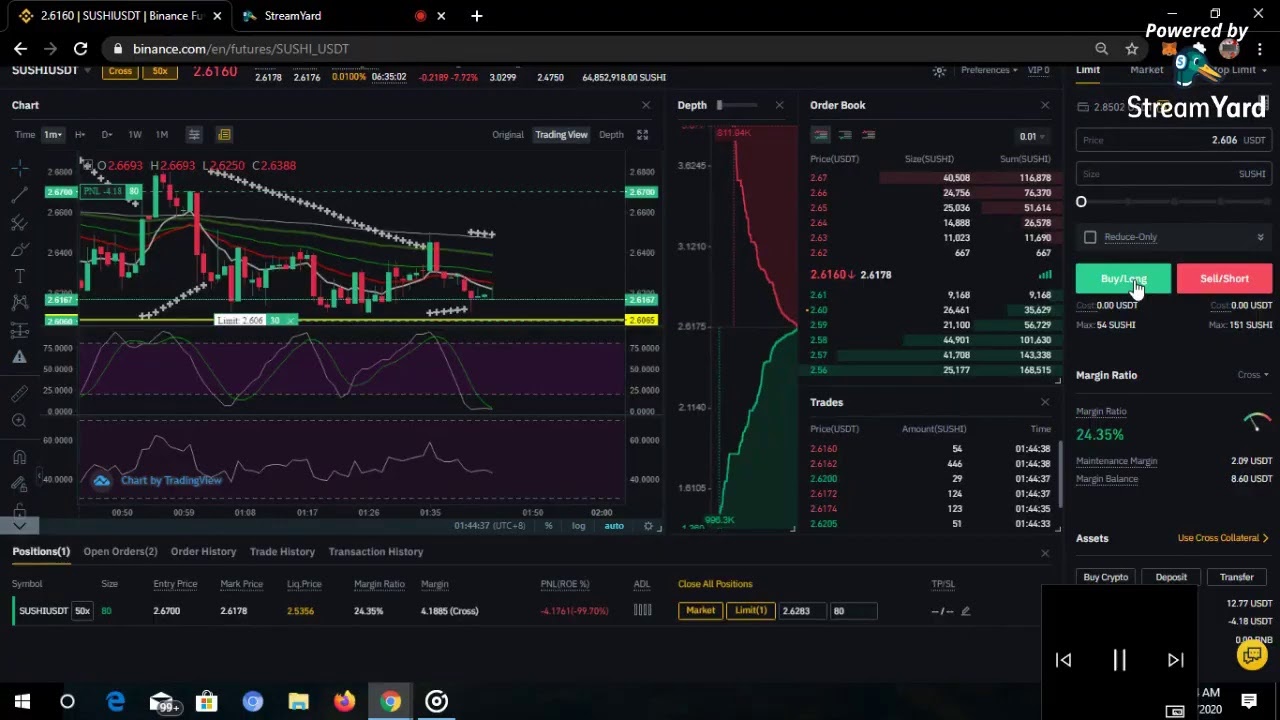Image resolution: width=1280 pixels, height=720 pixels.
Task: Click the Buy/Long button
Action: (1123, 279)
